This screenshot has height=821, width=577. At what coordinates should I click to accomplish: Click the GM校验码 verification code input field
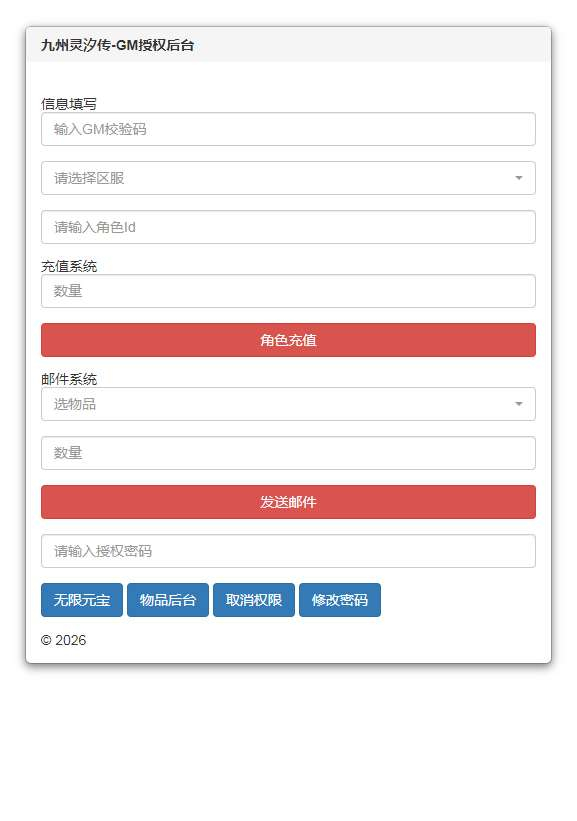pos(288,129)
